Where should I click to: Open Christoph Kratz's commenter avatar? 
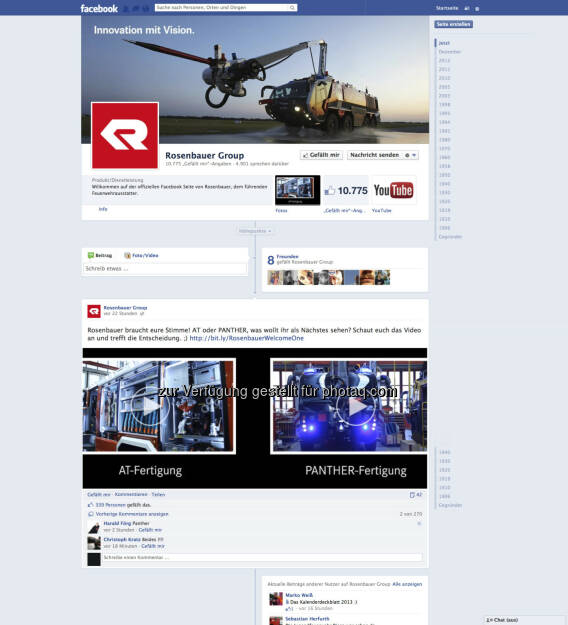(94, 543)
